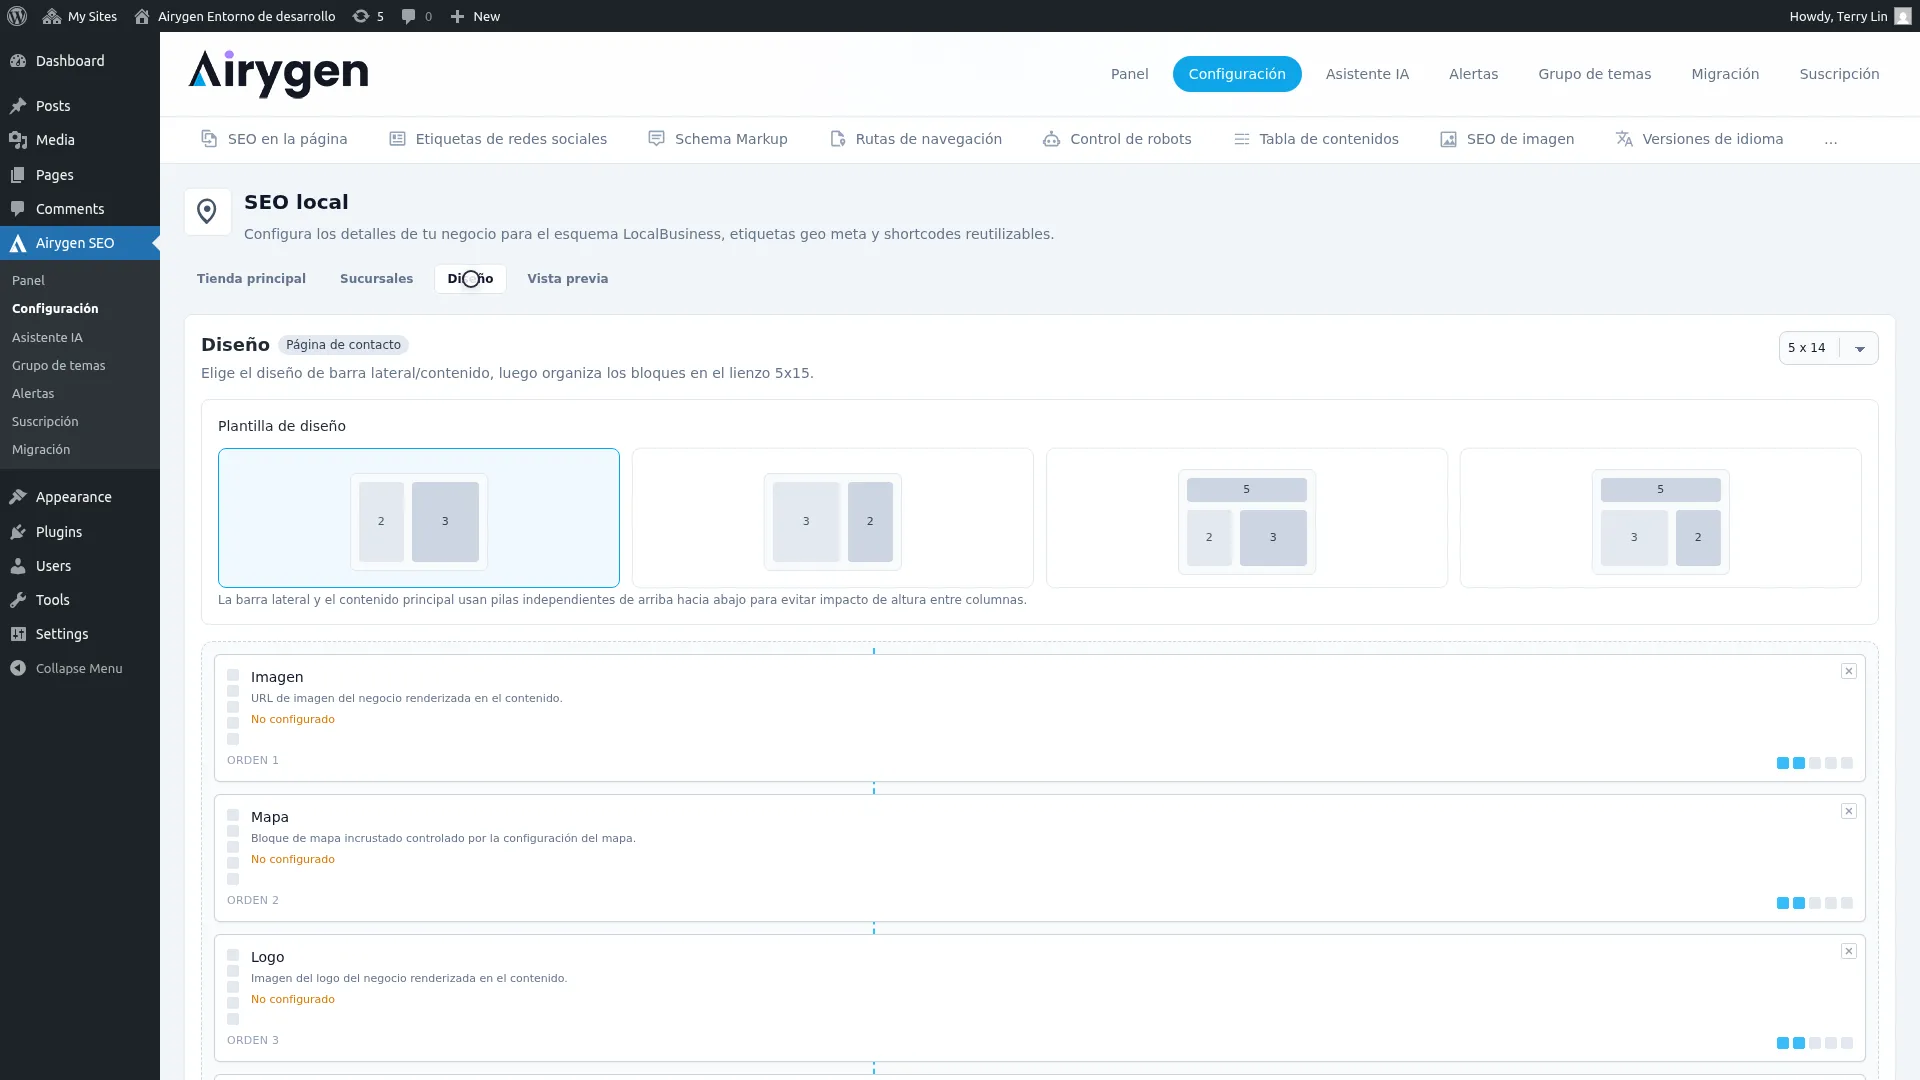This screenshot has width=1920, height=1080.
Task: Open the WordPress logo menu
Action: (x=17, y=16)
